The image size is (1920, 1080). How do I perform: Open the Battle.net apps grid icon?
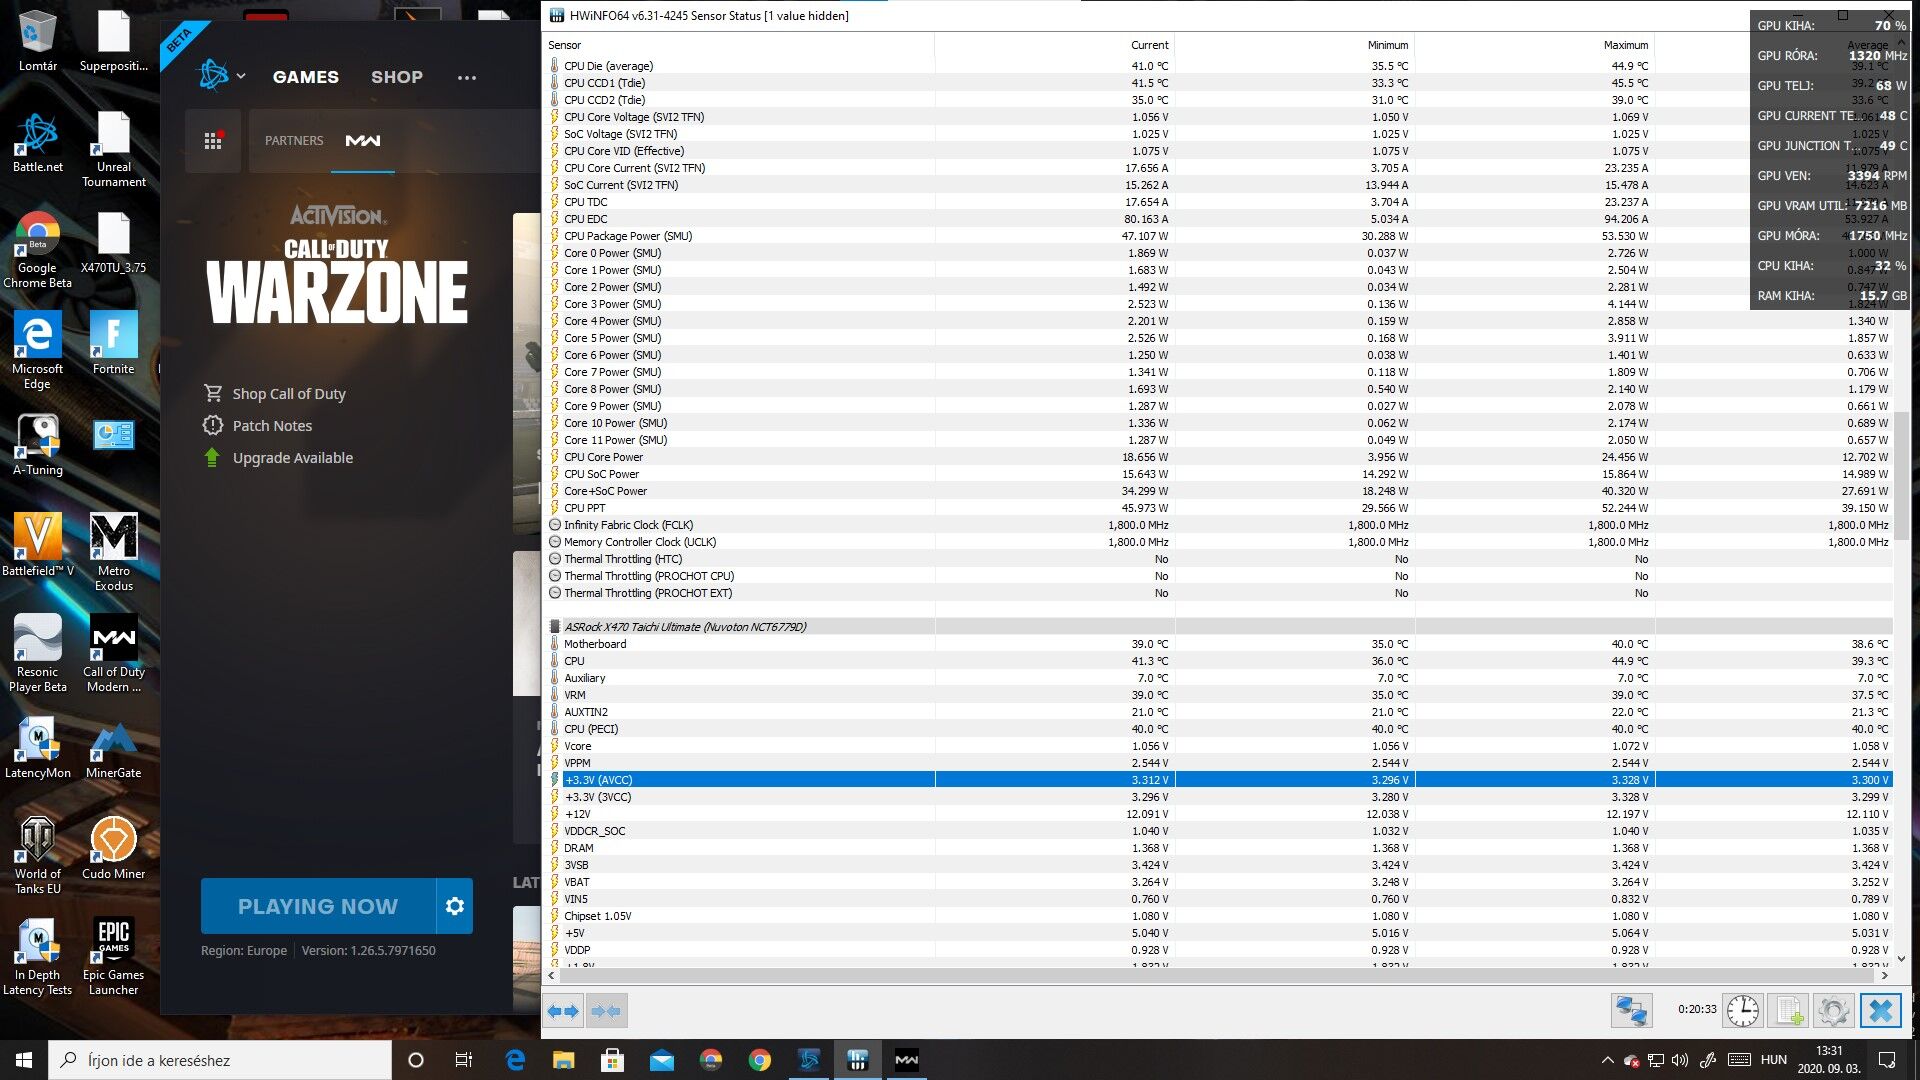click(213, 141)
